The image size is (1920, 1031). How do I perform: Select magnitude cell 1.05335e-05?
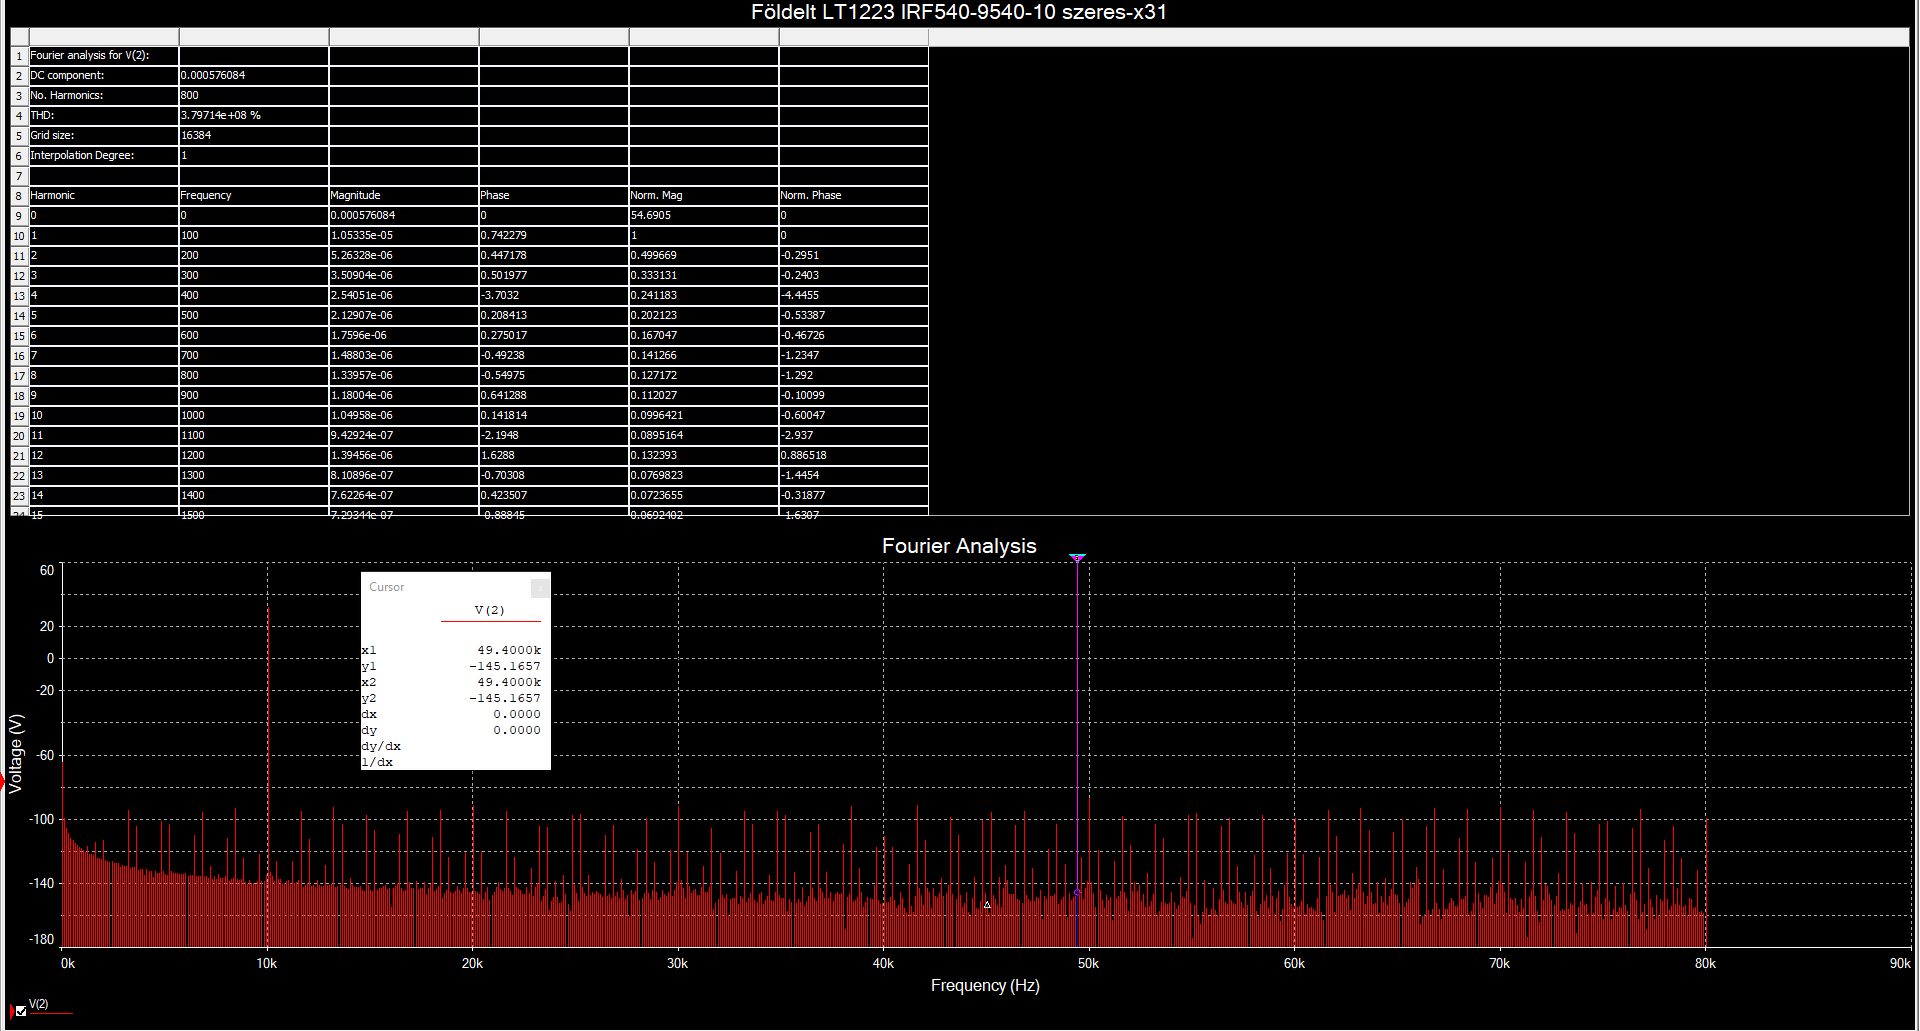404,235
